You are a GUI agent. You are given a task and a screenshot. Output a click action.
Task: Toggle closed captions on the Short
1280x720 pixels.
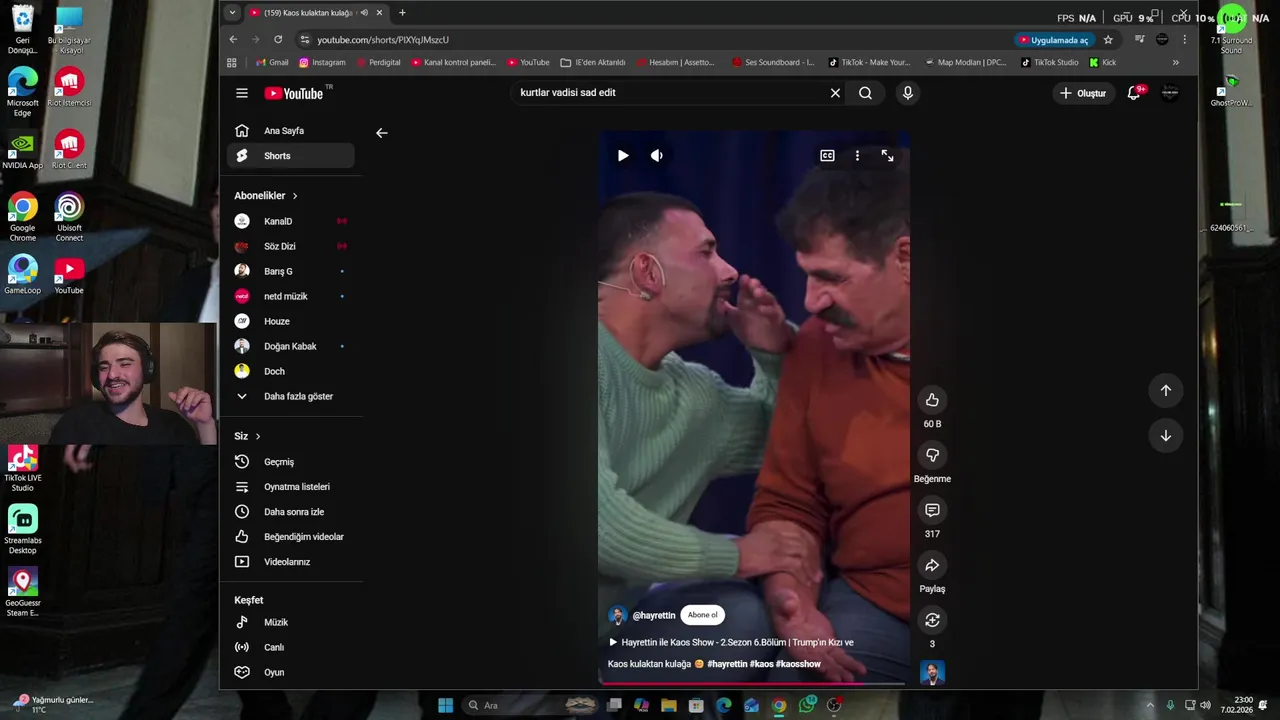[x=827, y=156]
